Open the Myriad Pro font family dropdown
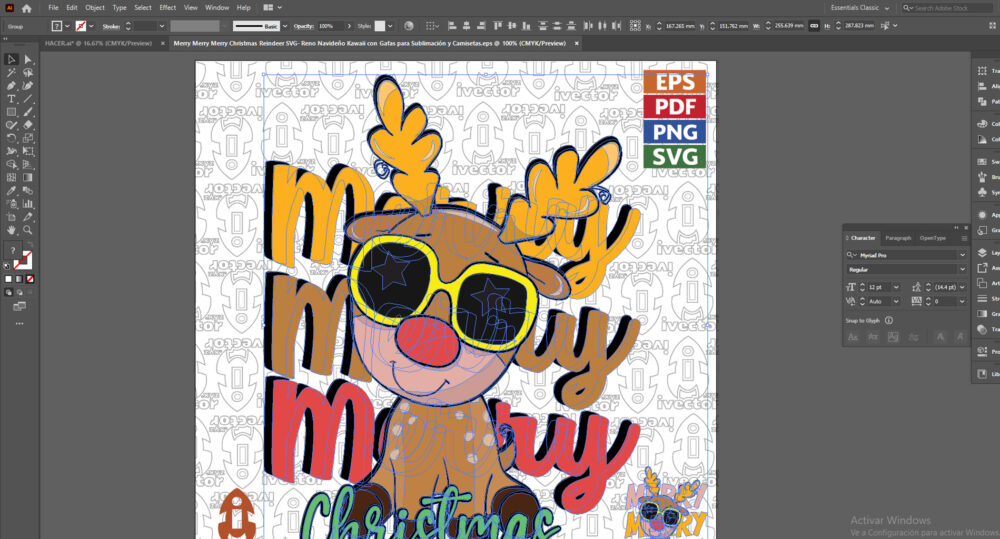1000x539 pixels. point(962,255)
